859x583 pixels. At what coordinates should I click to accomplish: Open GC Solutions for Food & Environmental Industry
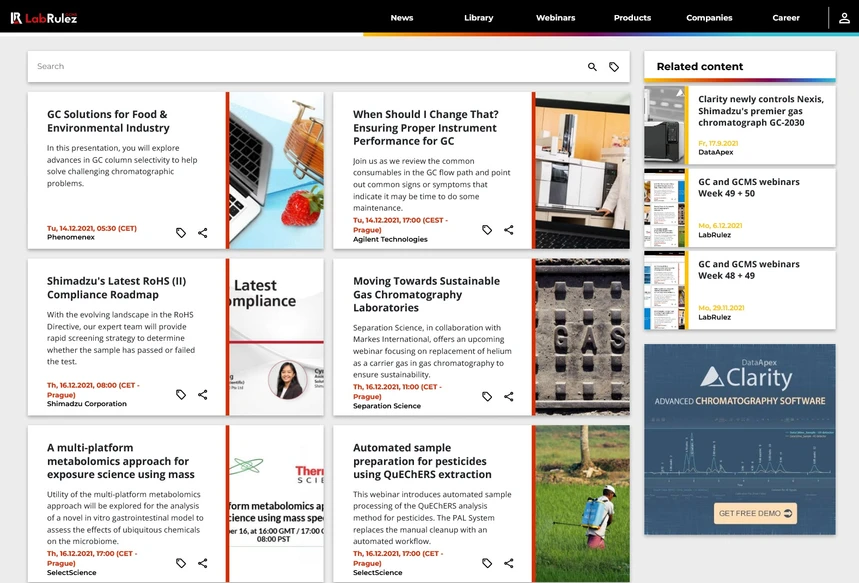pyautogui.click(x=108, y=121)
